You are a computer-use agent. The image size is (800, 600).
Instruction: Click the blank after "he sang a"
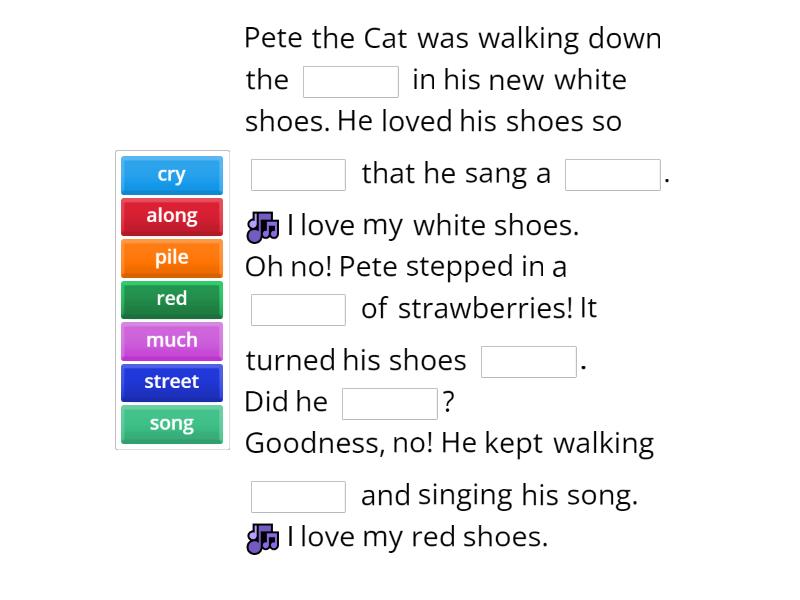(x=612, y=174)
